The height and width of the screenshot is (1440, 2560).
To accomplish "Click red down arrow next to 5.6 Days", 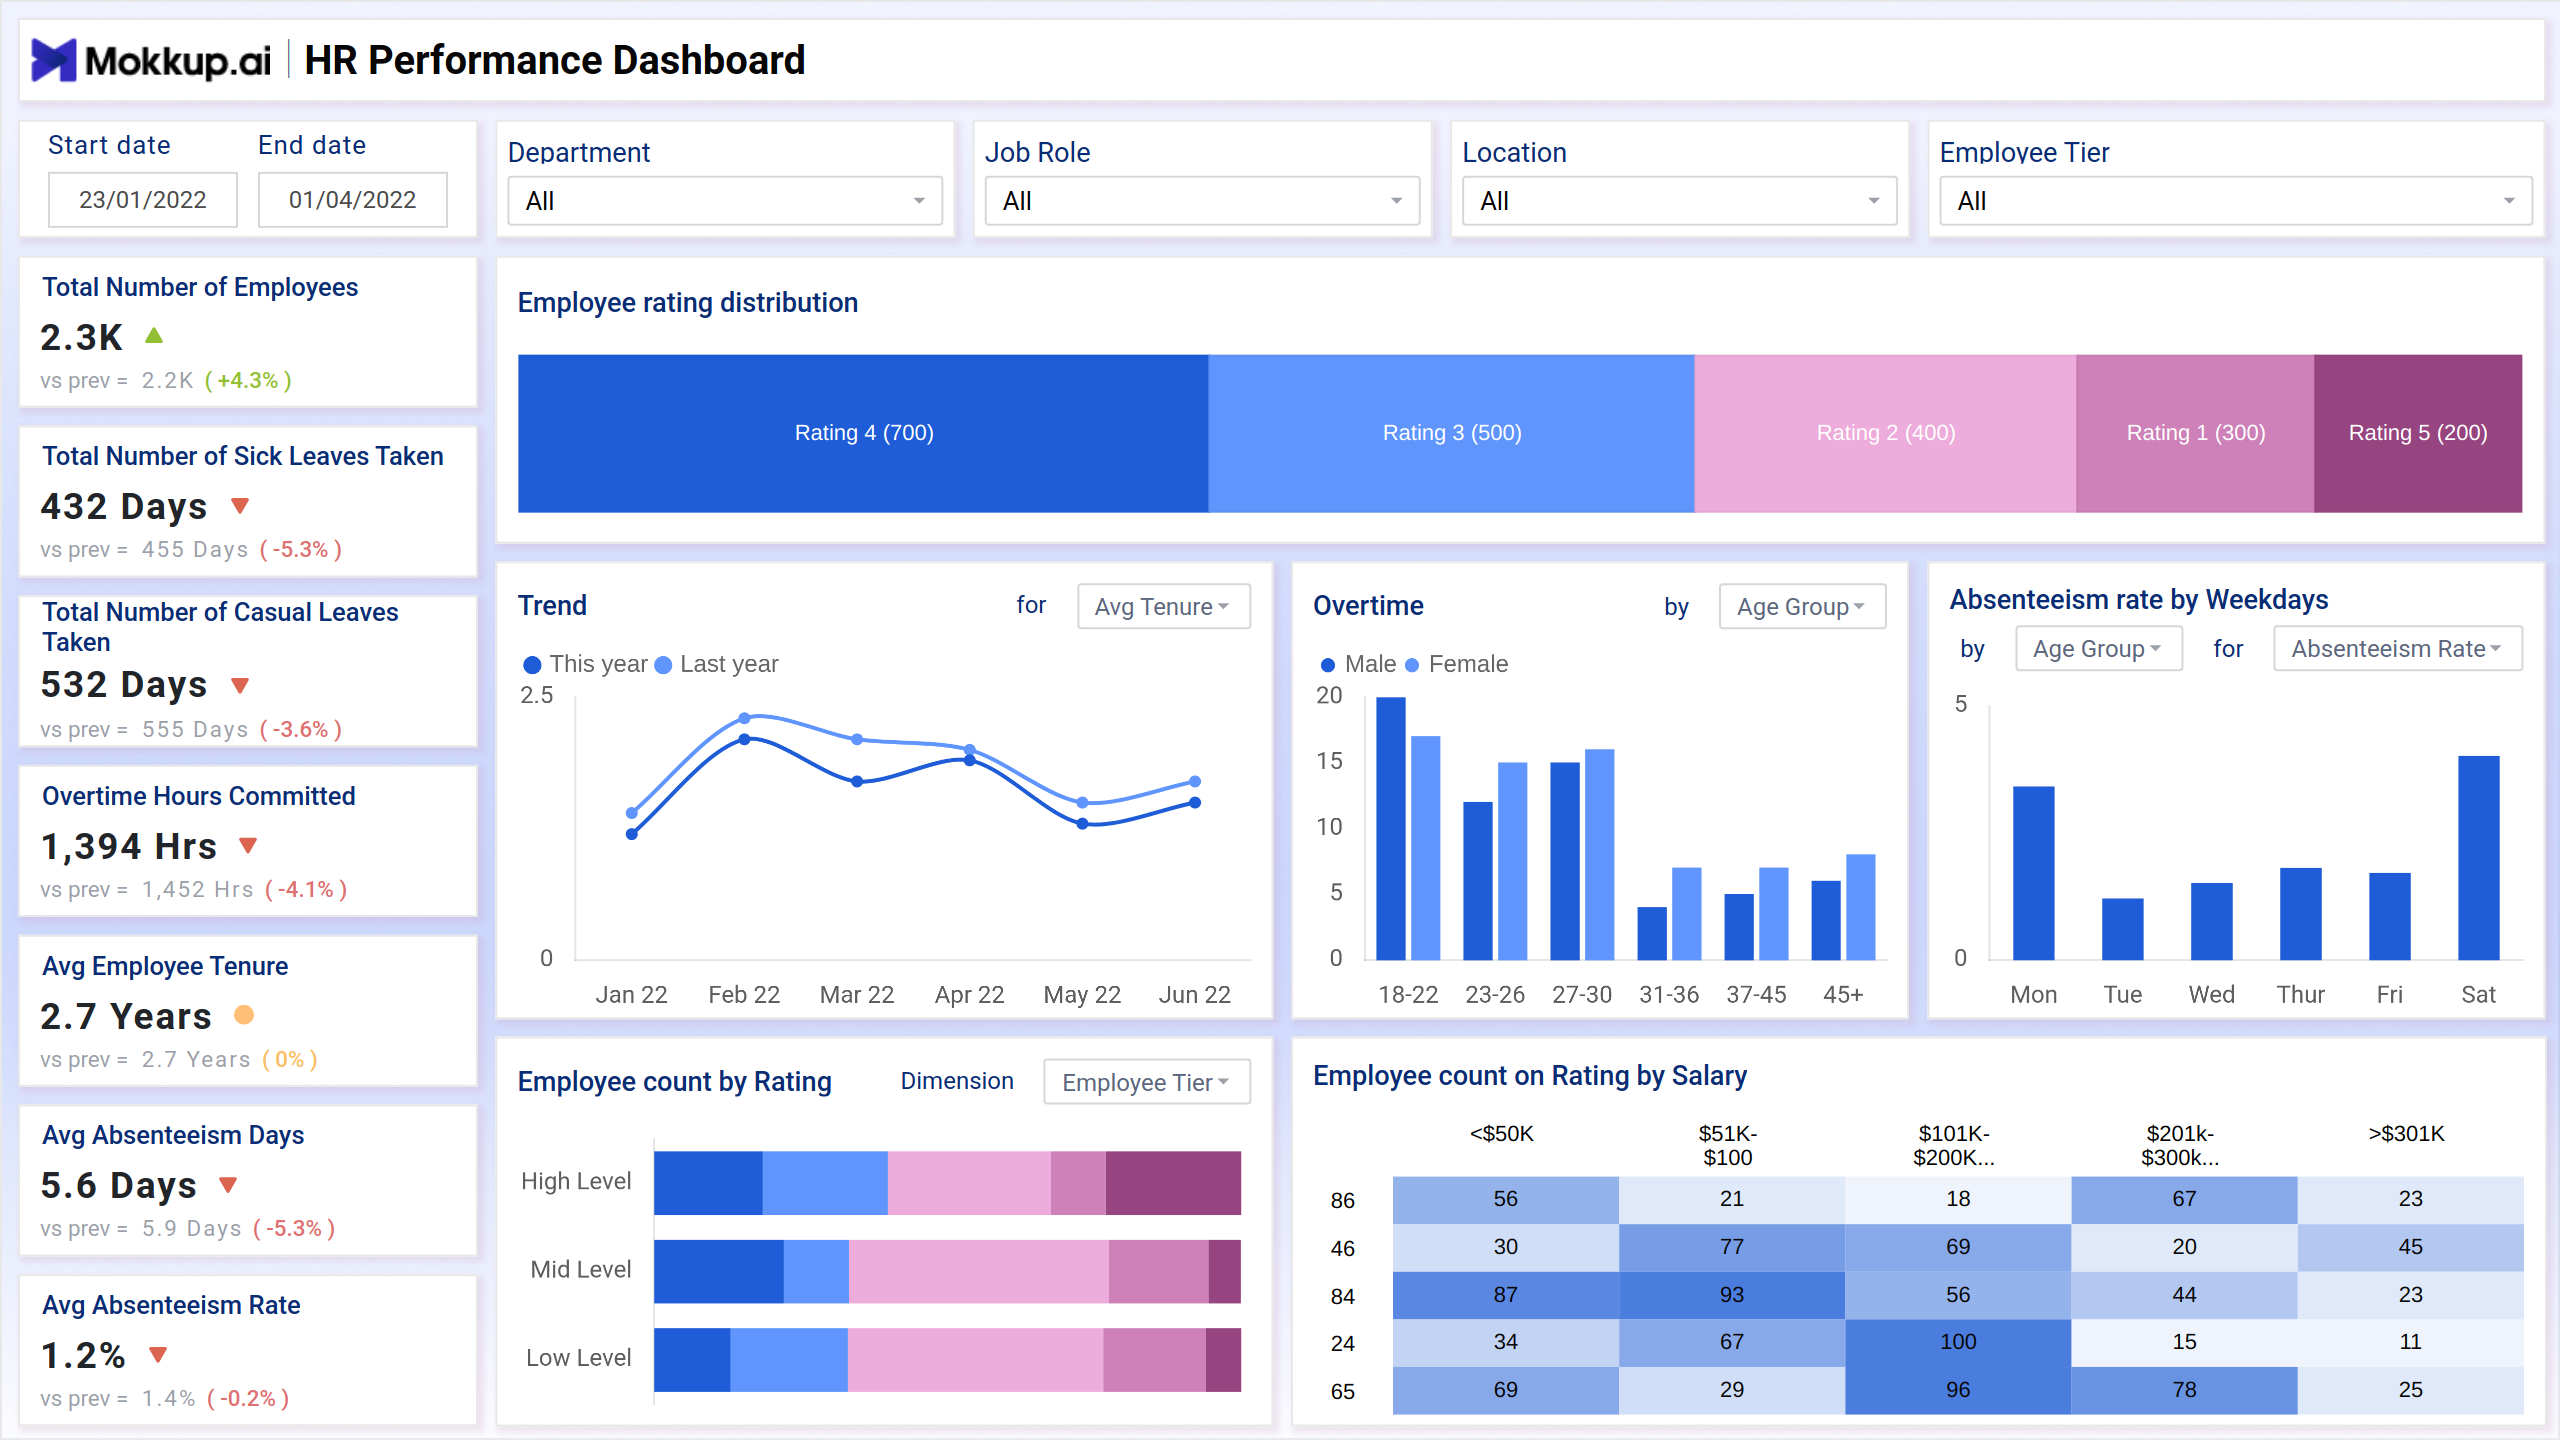I will (x=228, y=1185).
